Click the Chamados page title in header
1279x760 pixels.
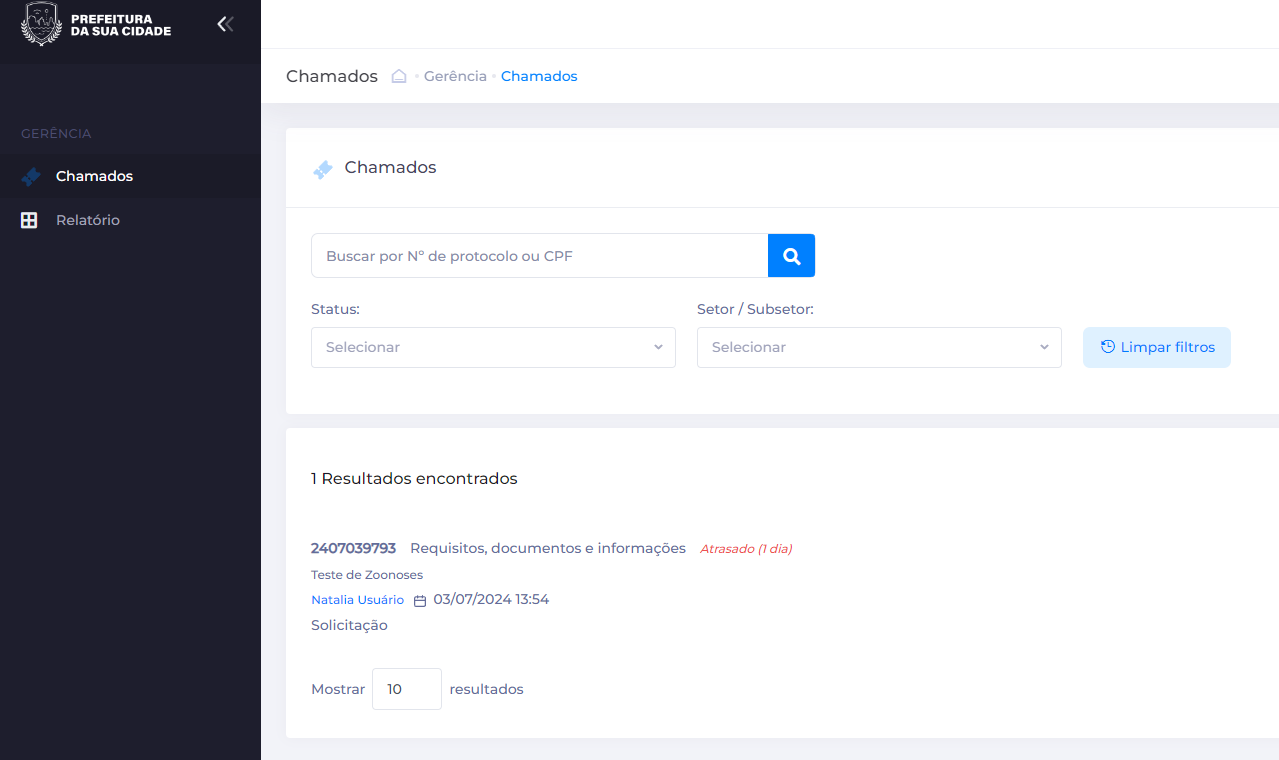(x=332, y=76)
